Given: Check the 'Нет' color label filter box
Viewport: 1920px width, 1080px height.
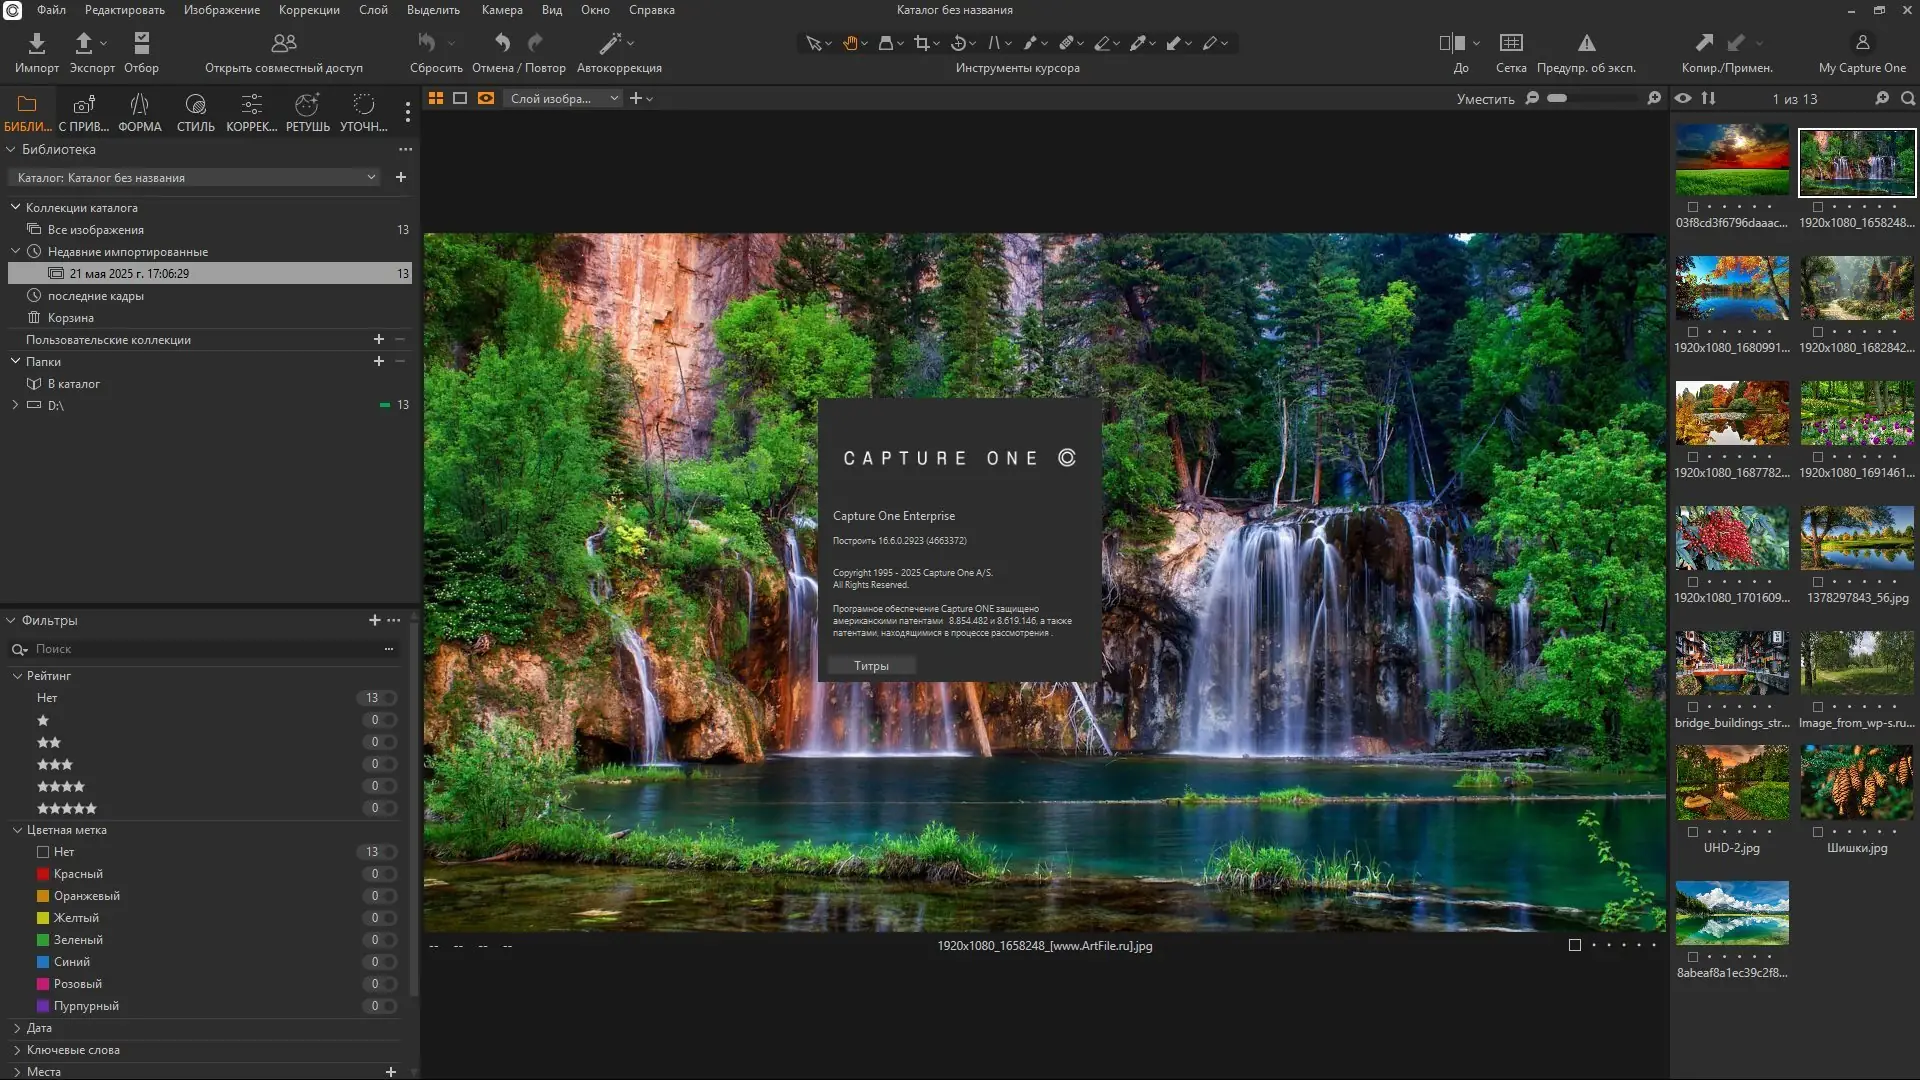Looking at the screenshot, I should click(x=43, y=852).
